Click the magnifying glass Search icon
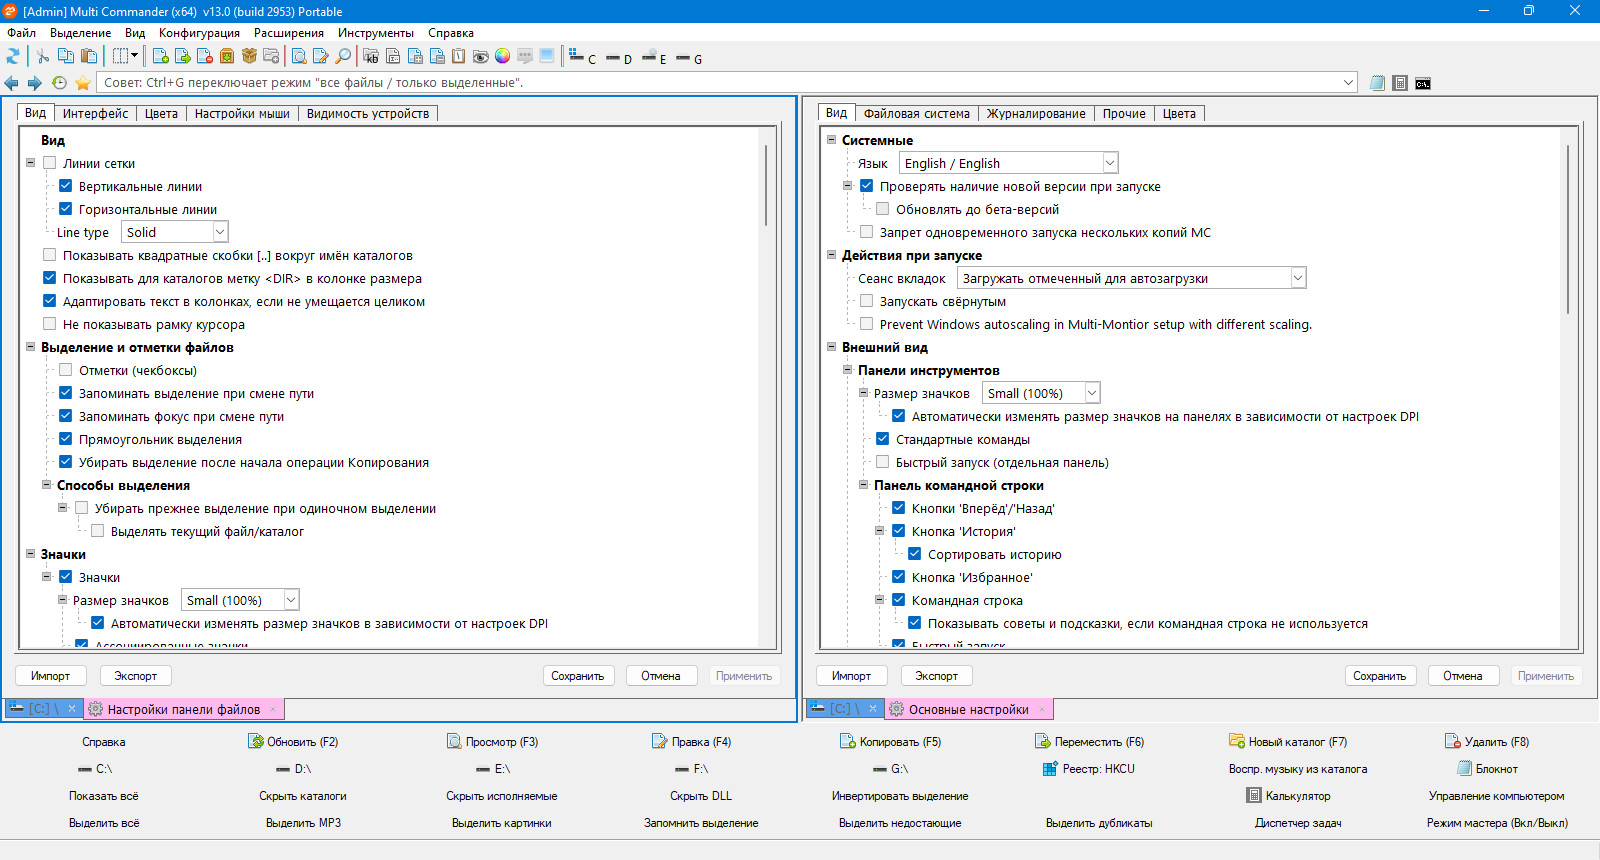Image resolution: width=1600 pixels, height=860 pixels. point(343,56)
